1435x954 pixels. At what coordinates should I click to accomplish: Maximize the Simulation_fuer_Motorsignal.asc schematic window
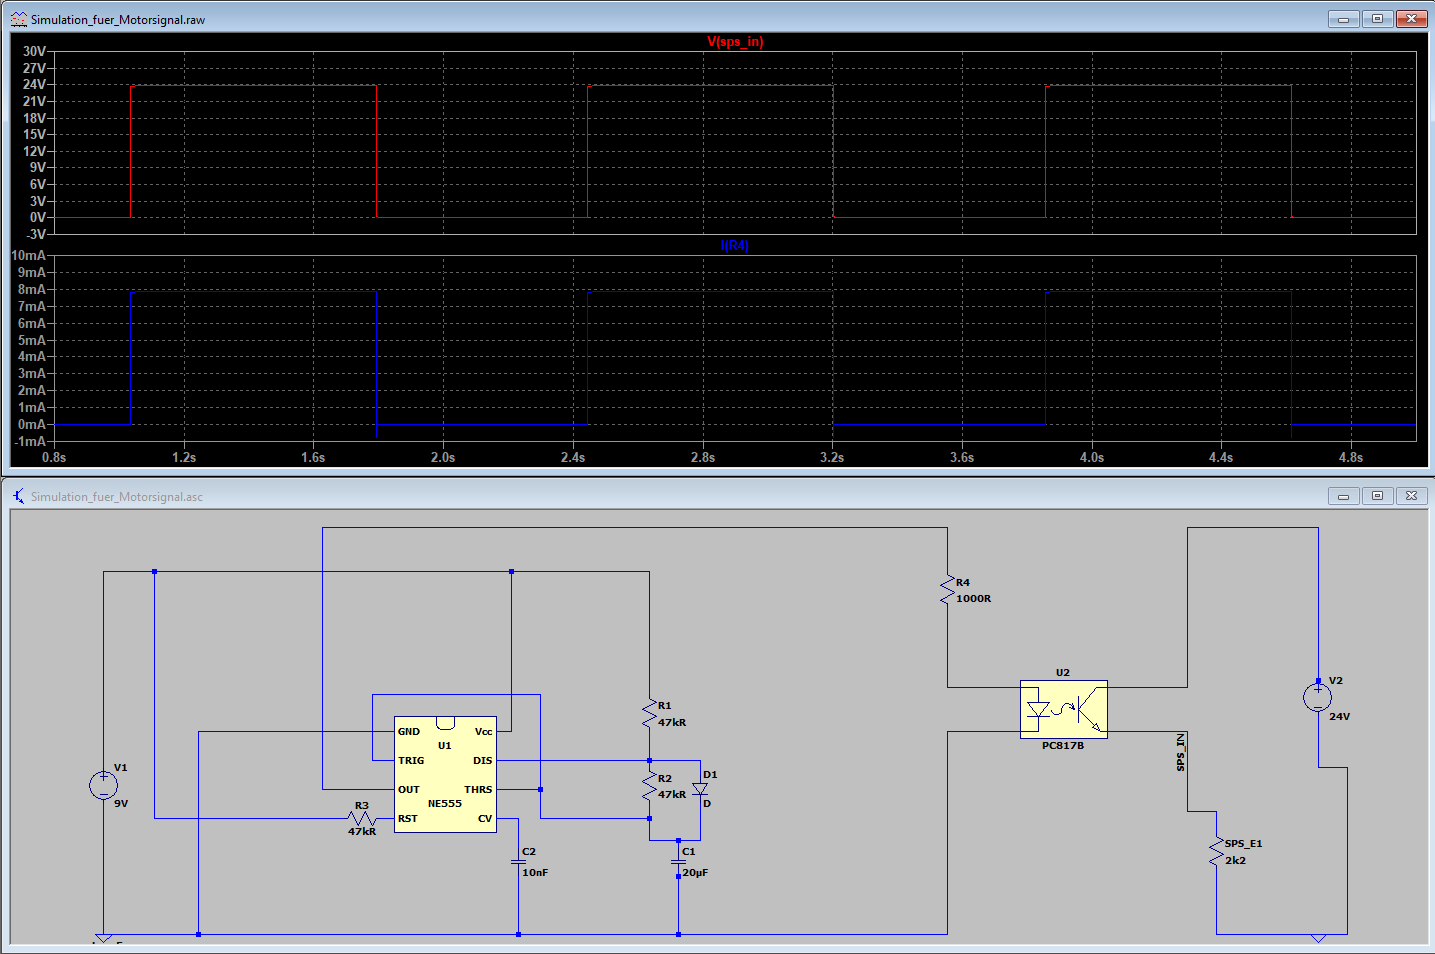1377,495
